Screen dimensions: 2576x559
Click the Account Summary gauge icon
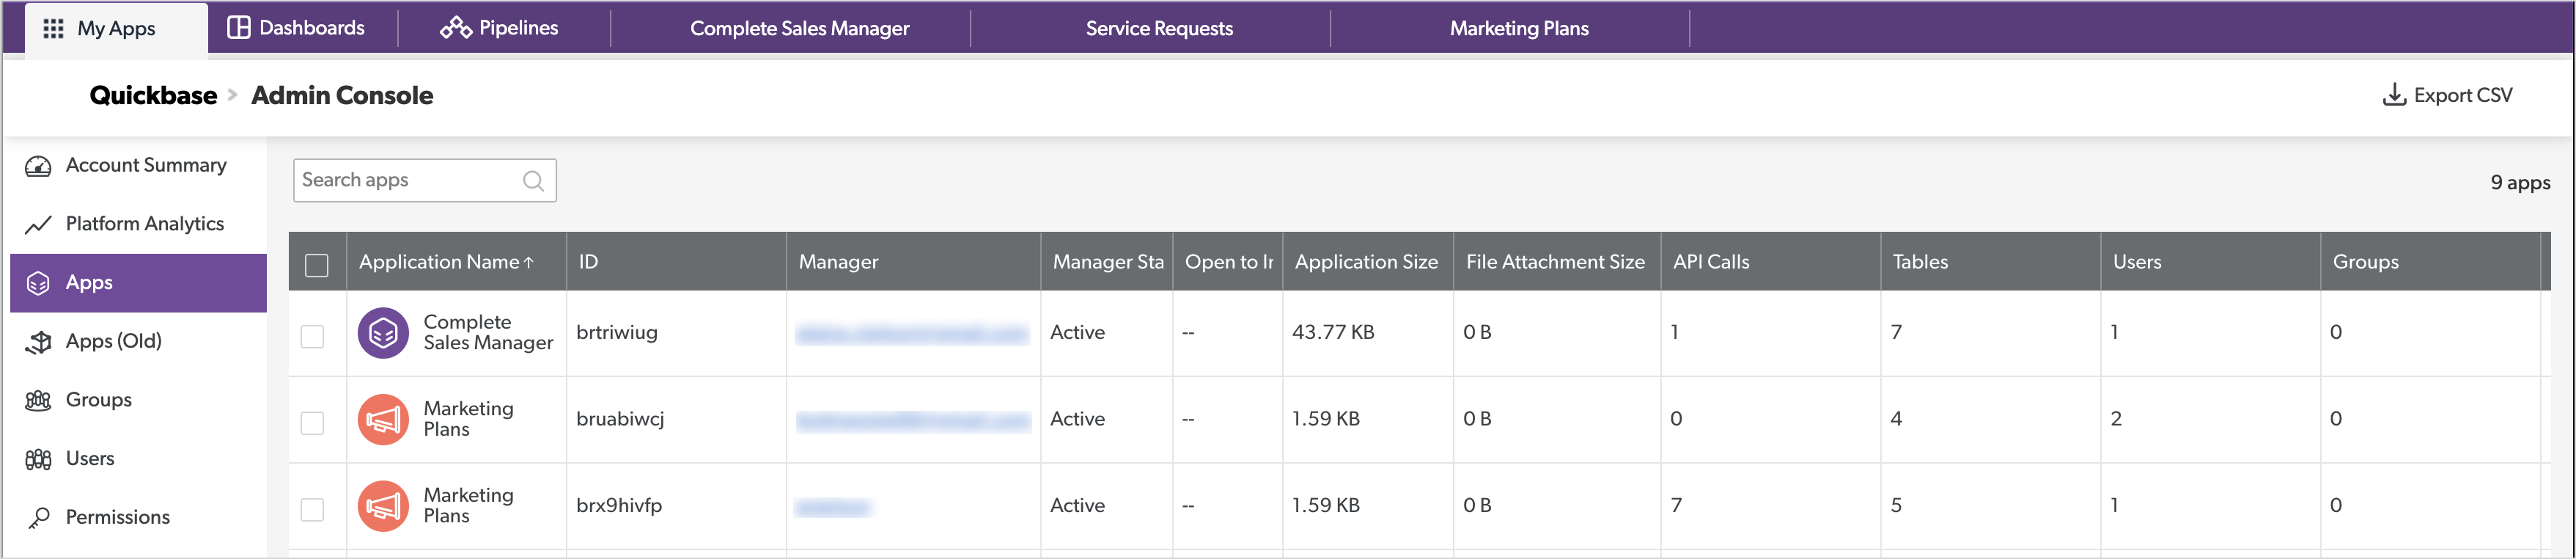pos(38,166)
